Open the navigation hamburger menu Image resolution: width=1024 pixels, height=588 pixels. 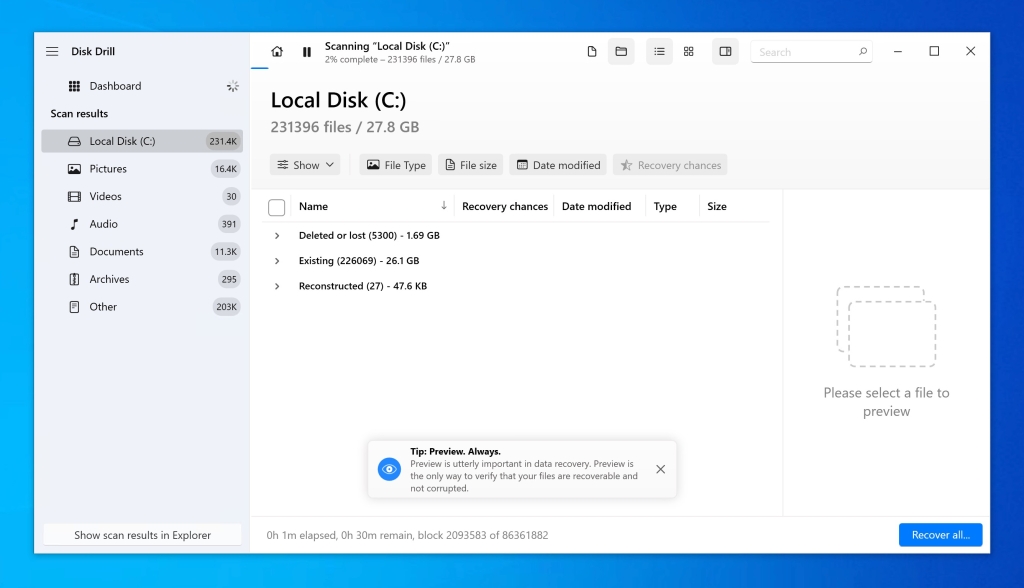pos(52,51)
